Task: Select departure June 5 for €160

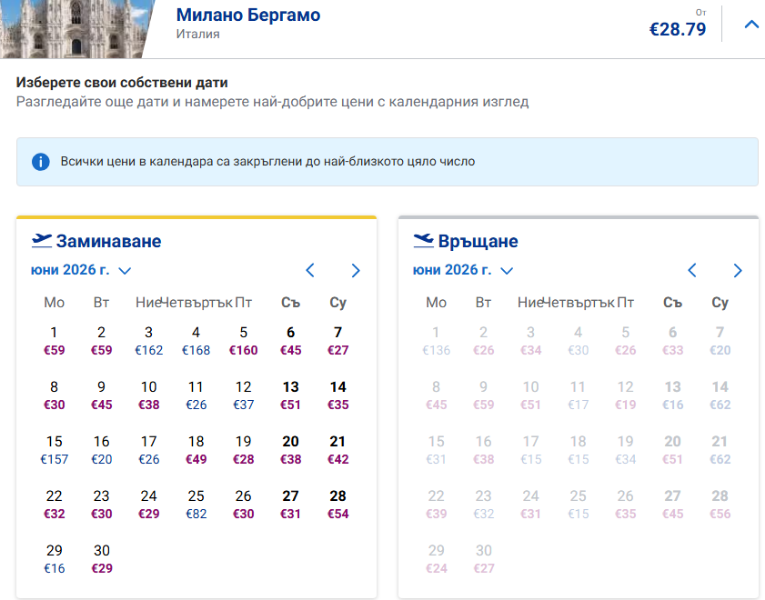Action: [243, 341]
